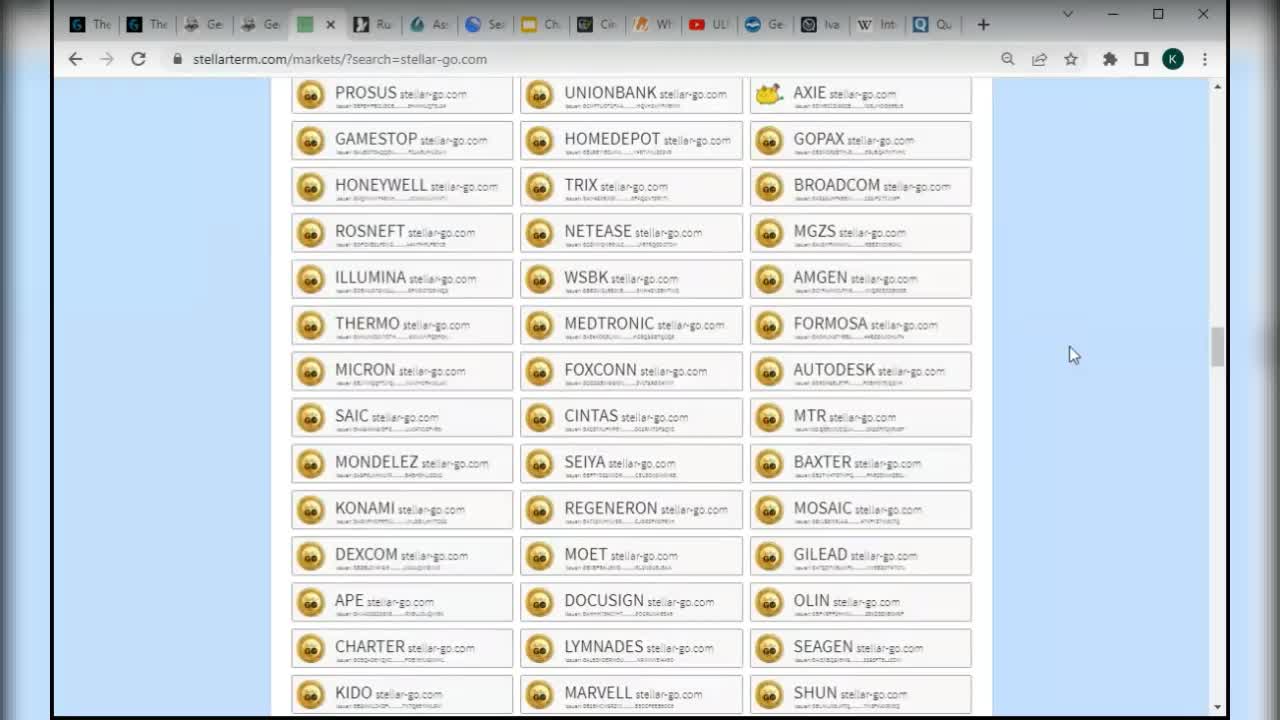1280x720 pixels.
Task: Close the active tab
Action: coord(330,24)
